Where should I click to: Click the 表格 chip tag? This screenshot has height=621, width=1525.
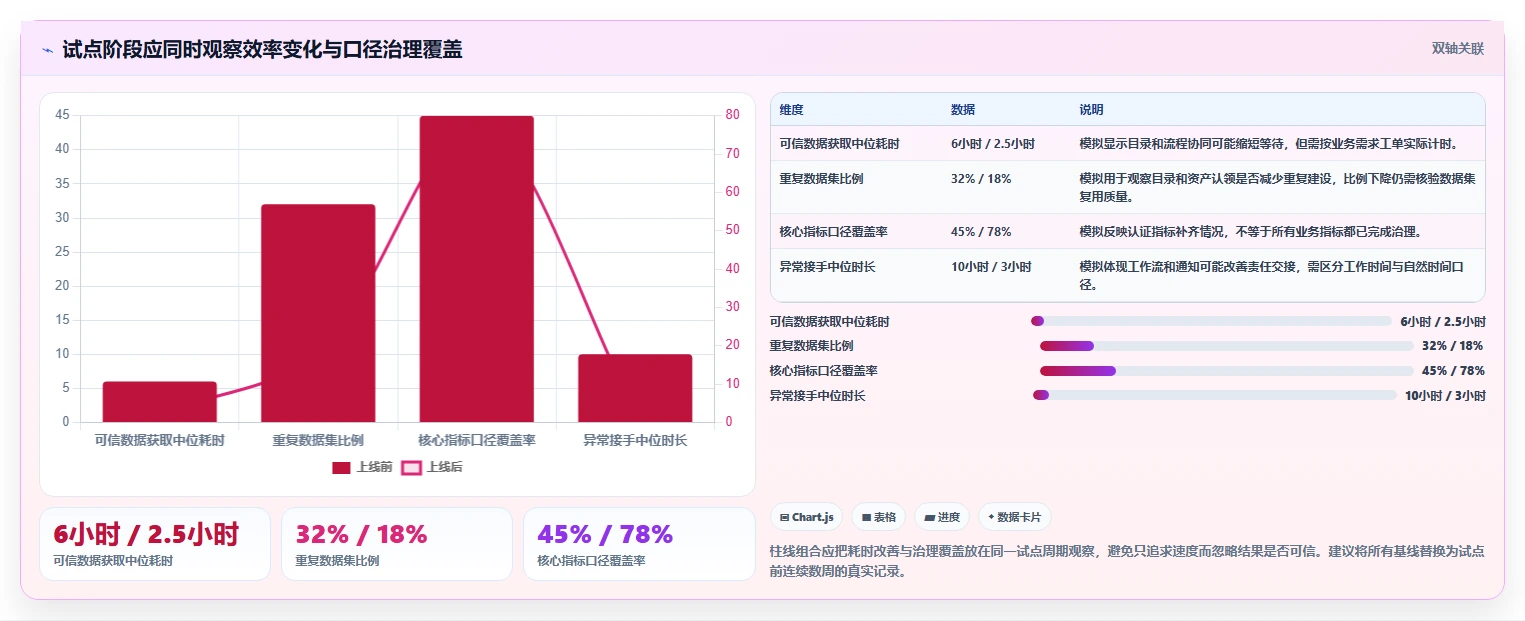coord(878,517)
